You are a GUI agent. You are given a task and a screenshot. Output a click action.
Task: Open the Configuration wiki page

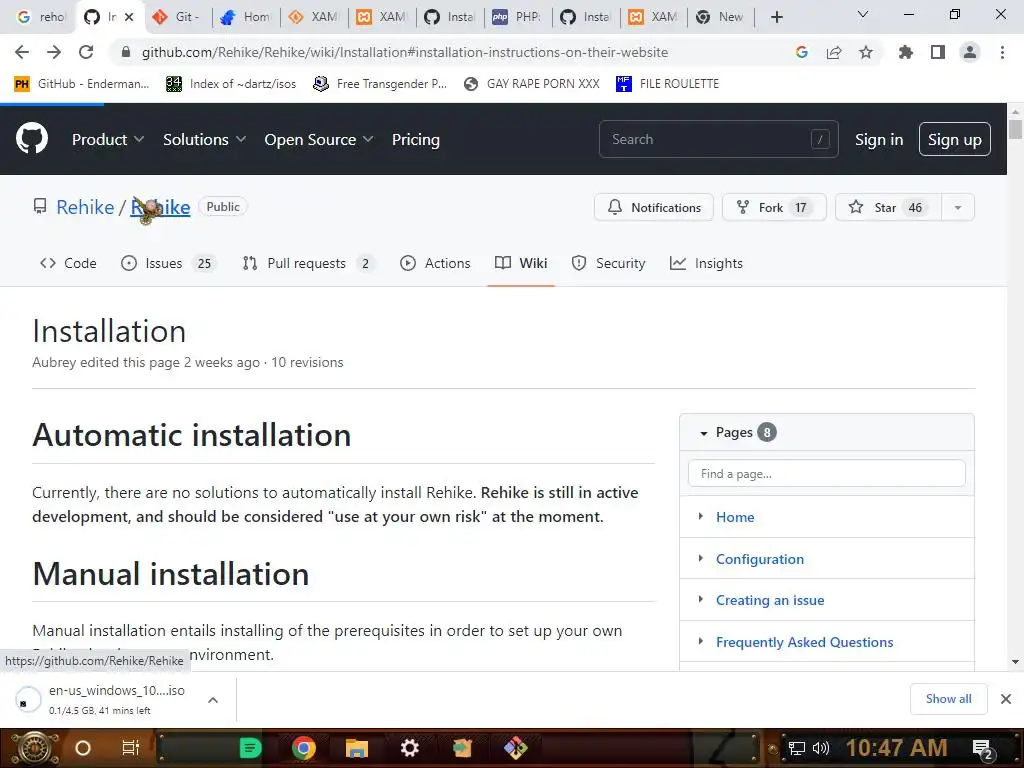pyautogui.click(x=760, y=559)
